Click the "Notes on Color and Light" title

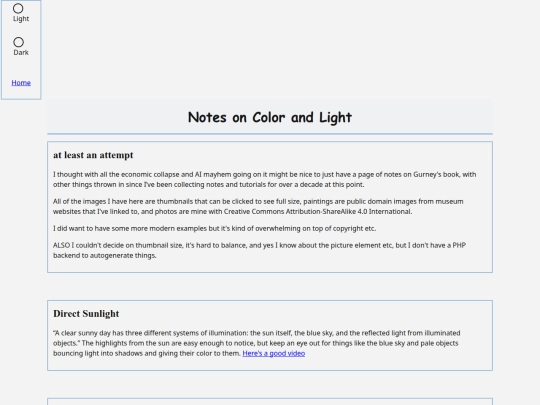coord(270,117)
